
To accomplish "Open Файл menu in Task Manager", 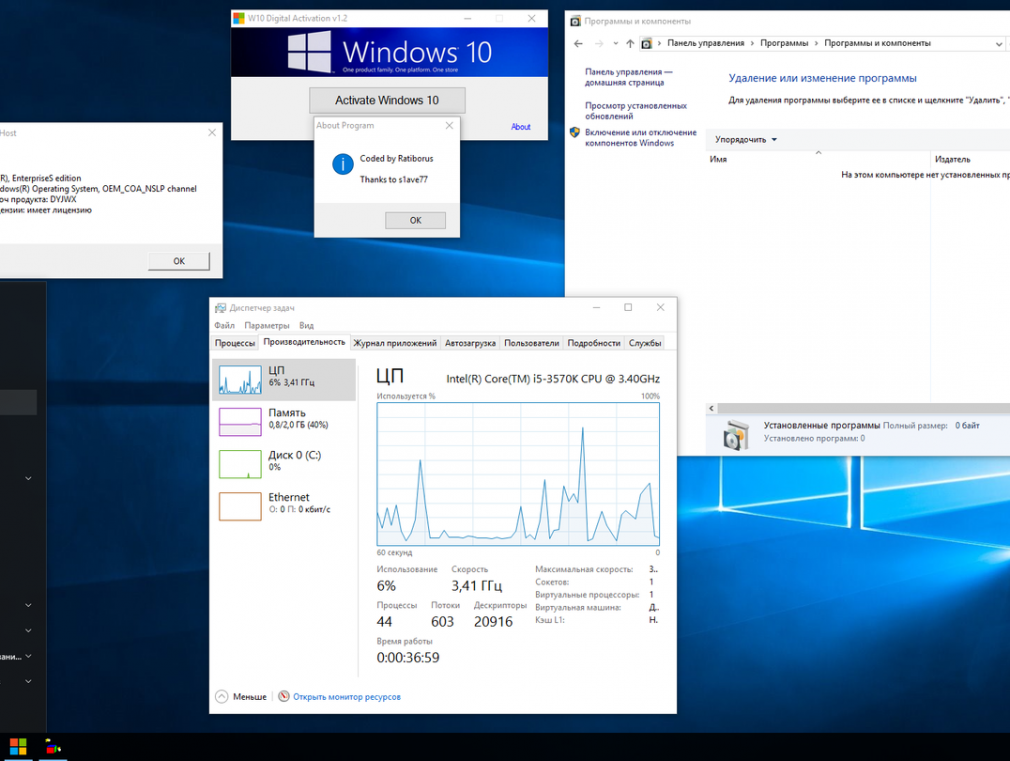I will tap(224, 325).
